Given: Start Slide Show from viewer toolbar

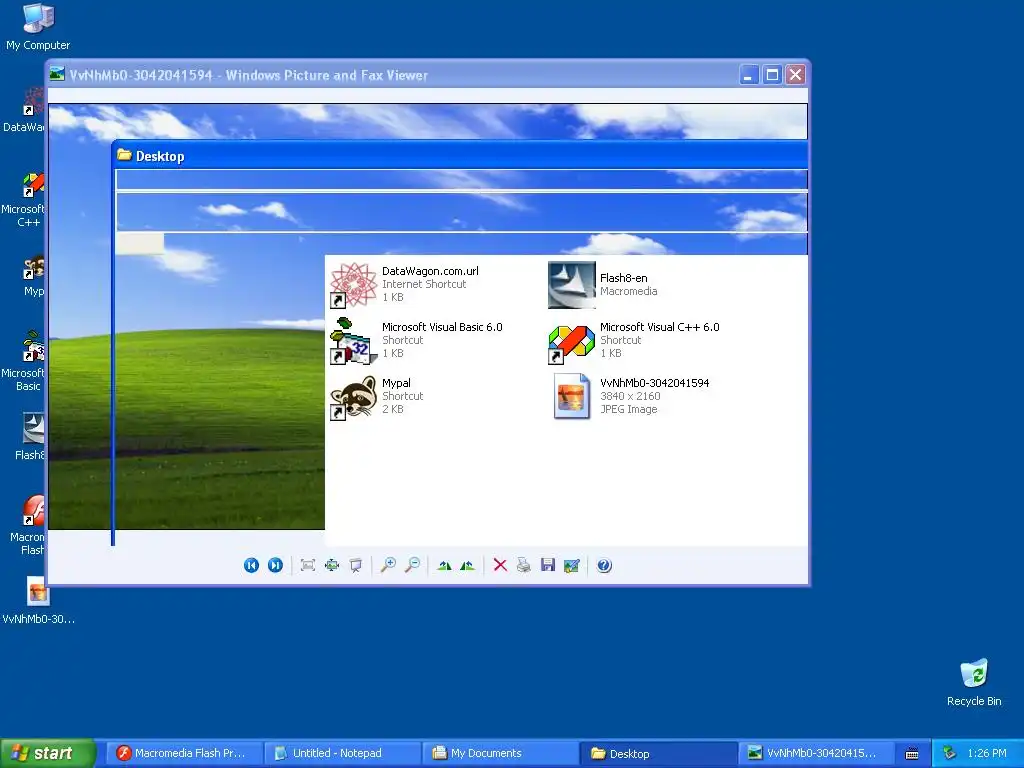Looking at the screenshot, I should coord(355,566).
